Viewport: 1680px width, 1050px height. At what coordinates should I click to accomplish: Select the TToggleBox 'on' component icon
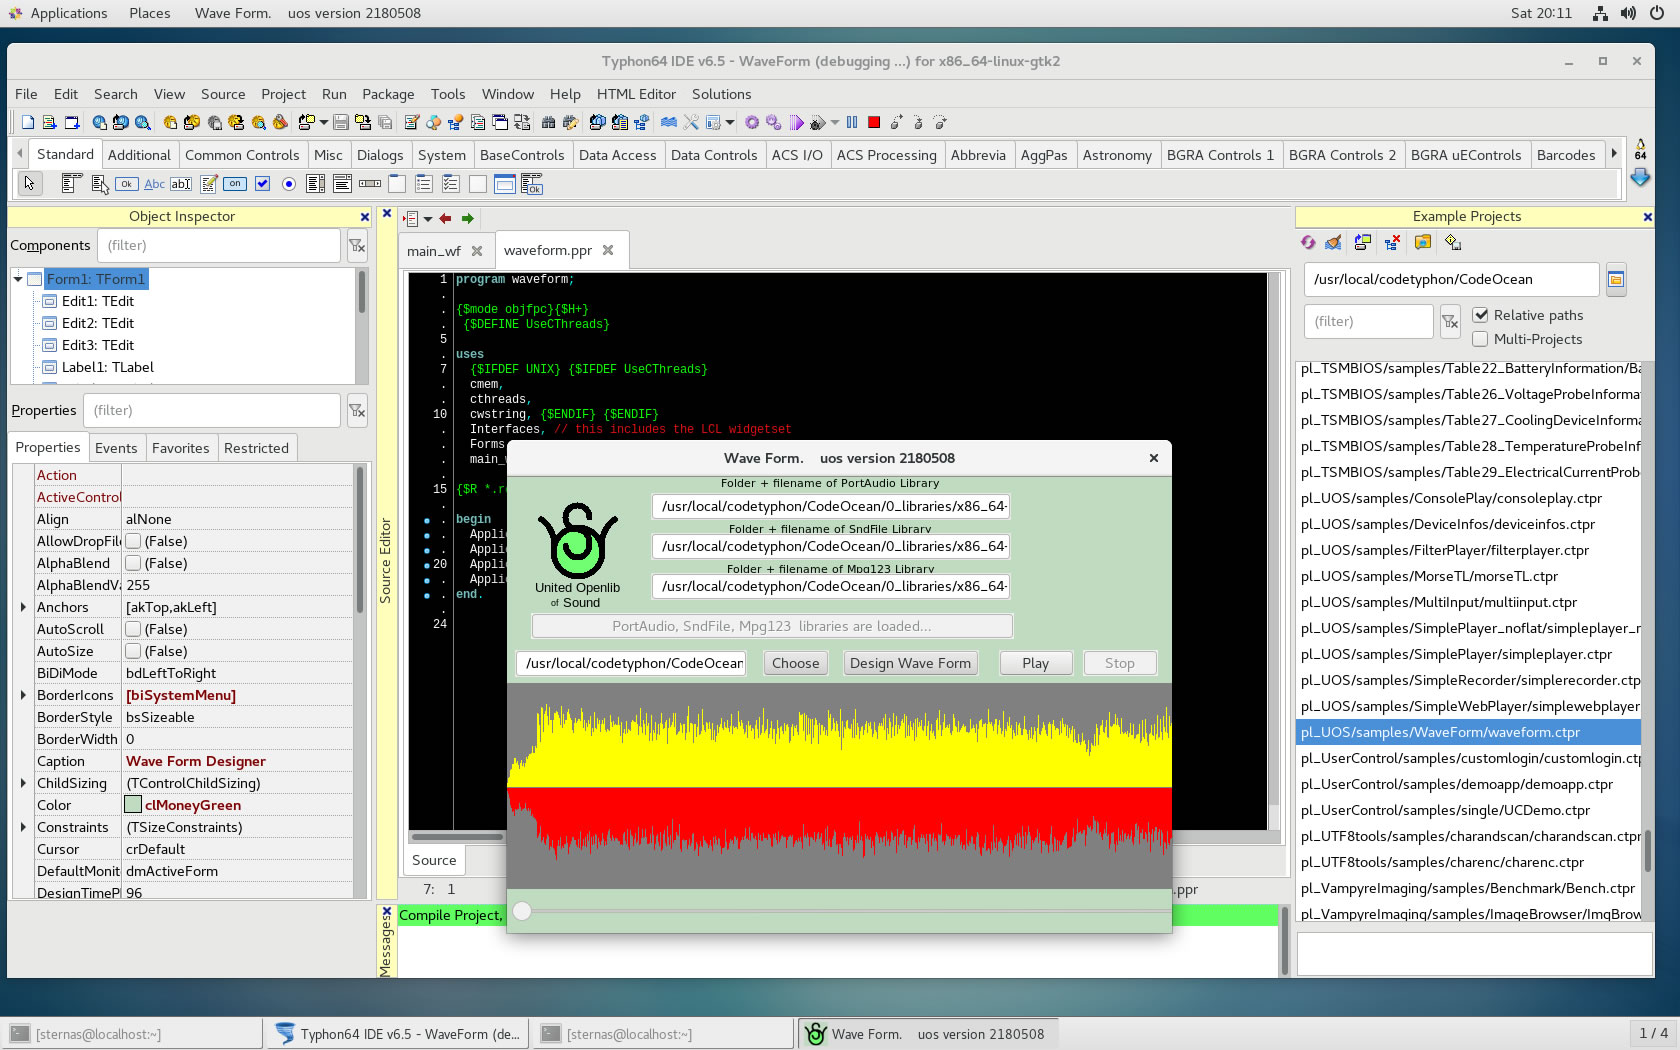click(x=235, y=183)
